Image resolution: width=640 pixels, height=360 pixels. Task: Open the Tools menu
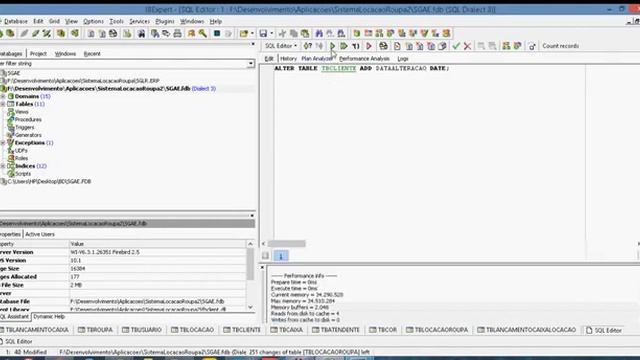click(x=116, y=21)
